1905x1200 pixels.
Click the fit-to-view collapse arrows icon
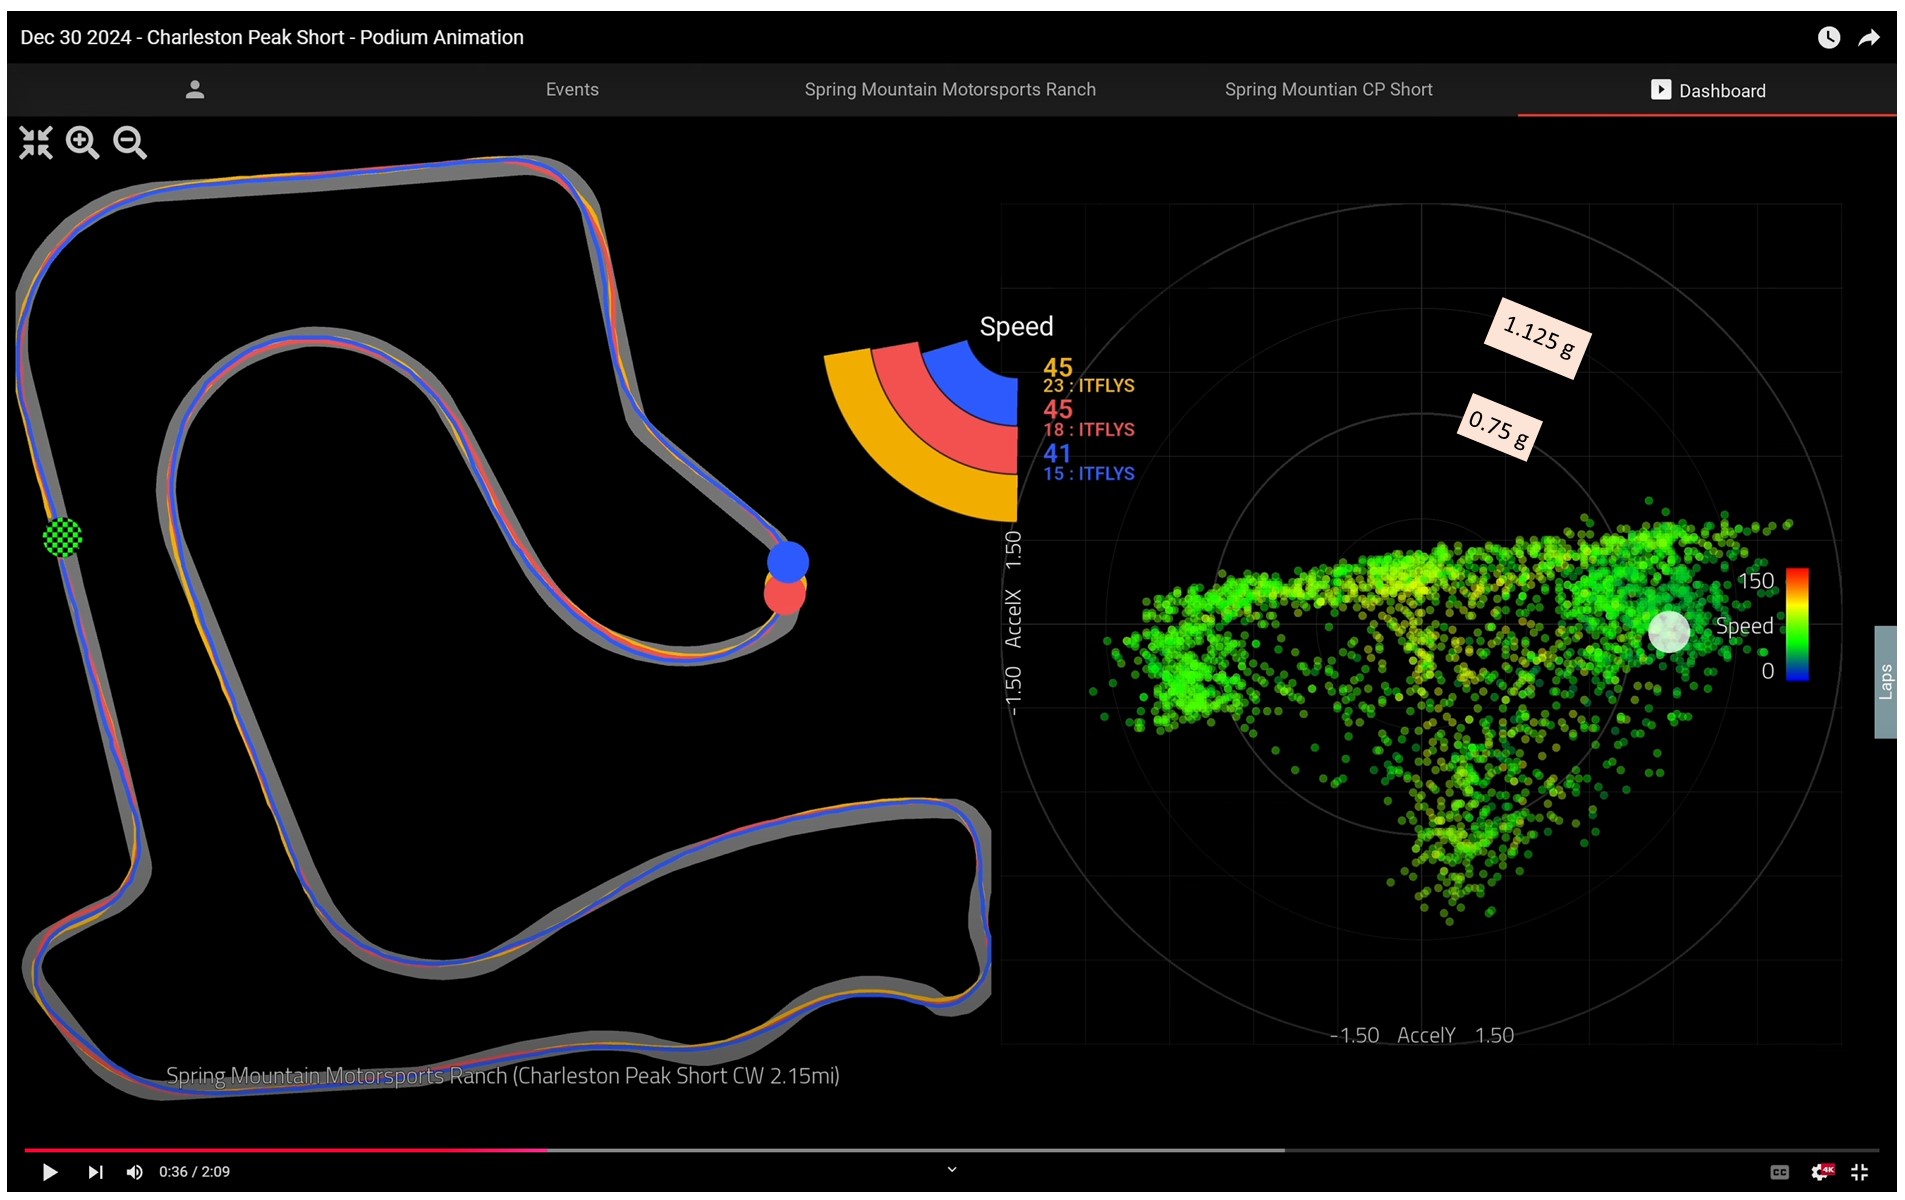tap(36, 143)
